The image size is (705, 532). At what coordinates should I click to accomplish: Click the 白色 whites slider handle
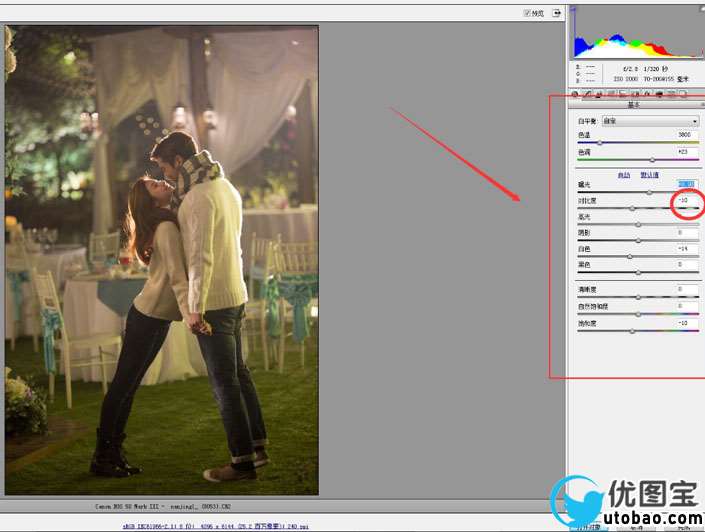(629, 257)
